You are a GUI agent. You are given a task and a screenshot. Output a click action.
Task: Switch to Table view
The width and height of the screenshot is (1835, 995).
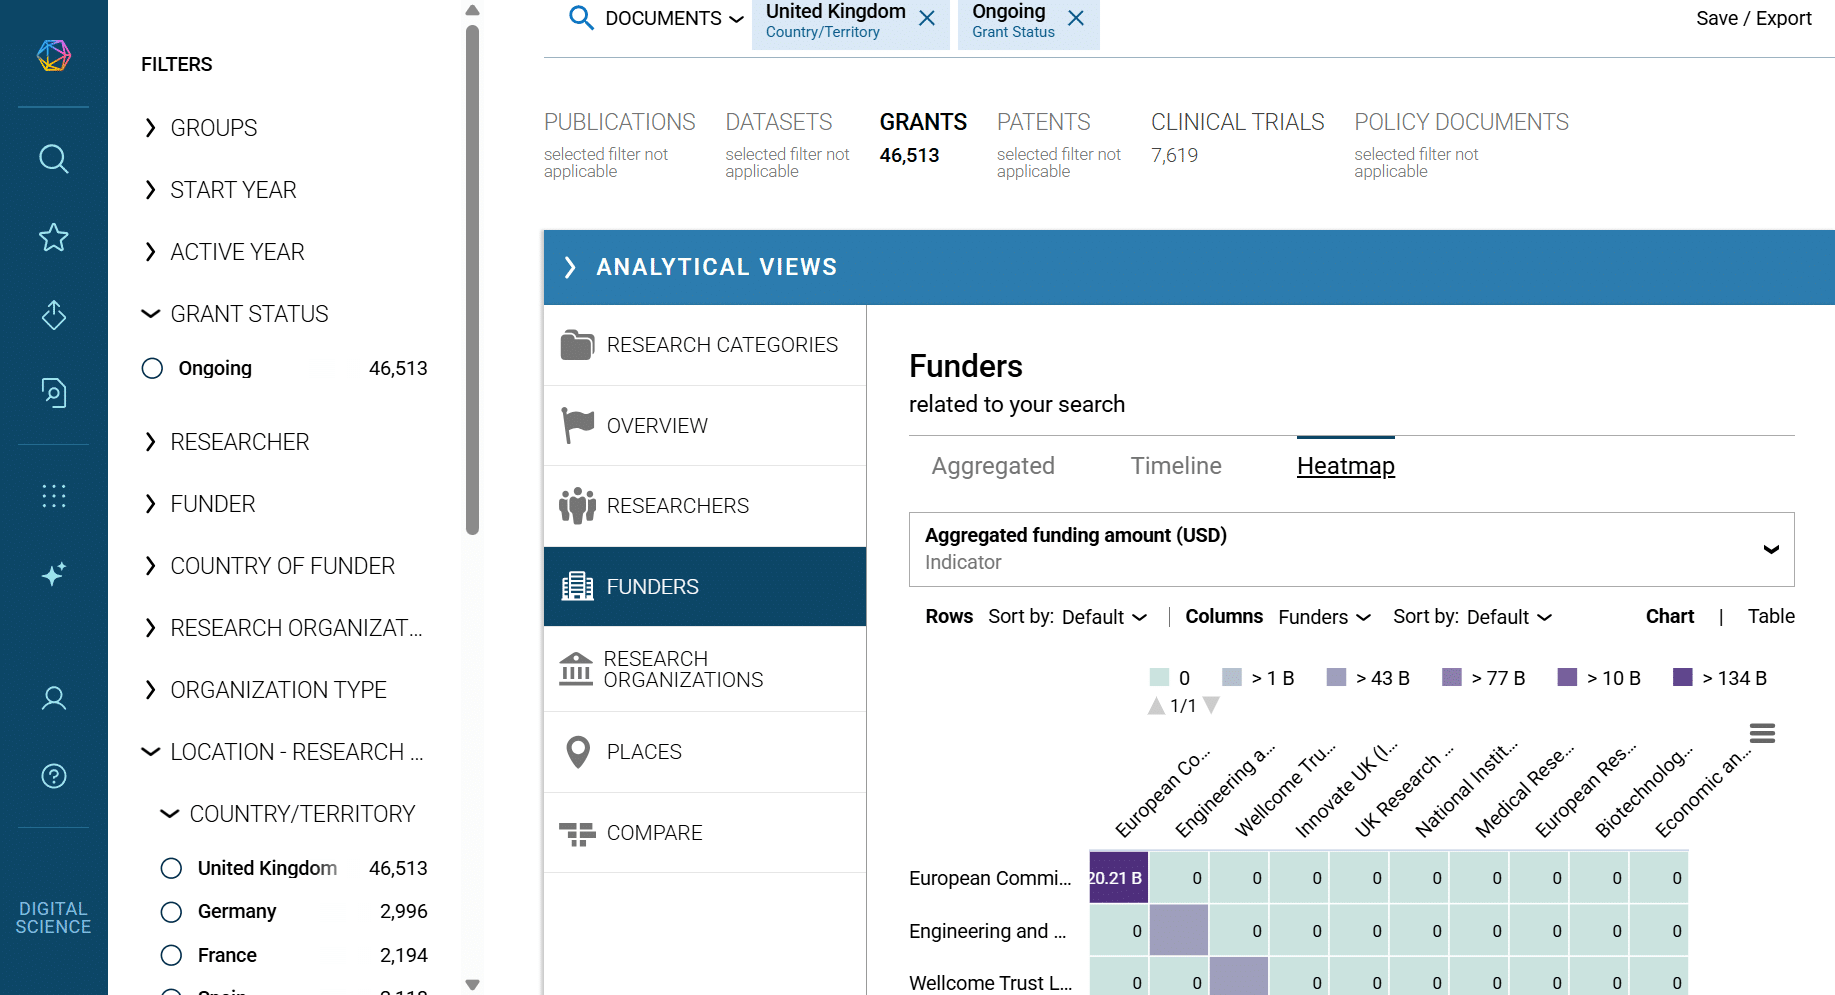1770,617
